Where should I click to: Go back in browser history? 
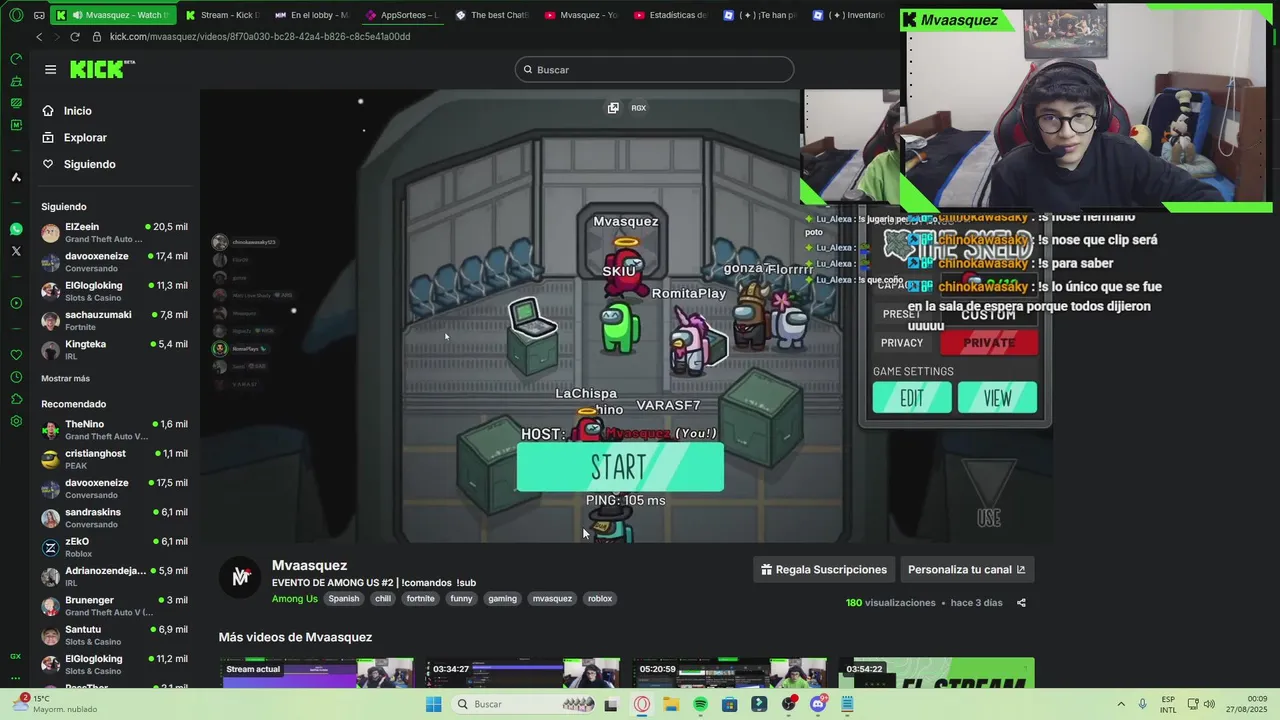tap(39, 37)
